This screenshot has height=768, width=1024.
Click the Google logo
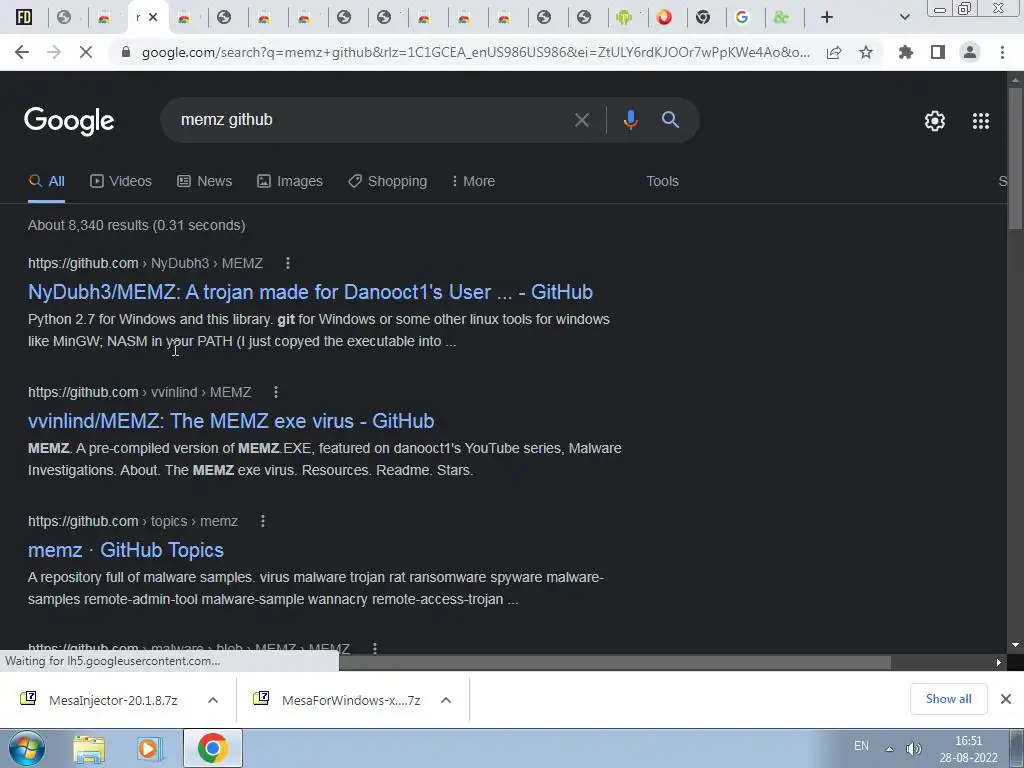pos(69,121)
